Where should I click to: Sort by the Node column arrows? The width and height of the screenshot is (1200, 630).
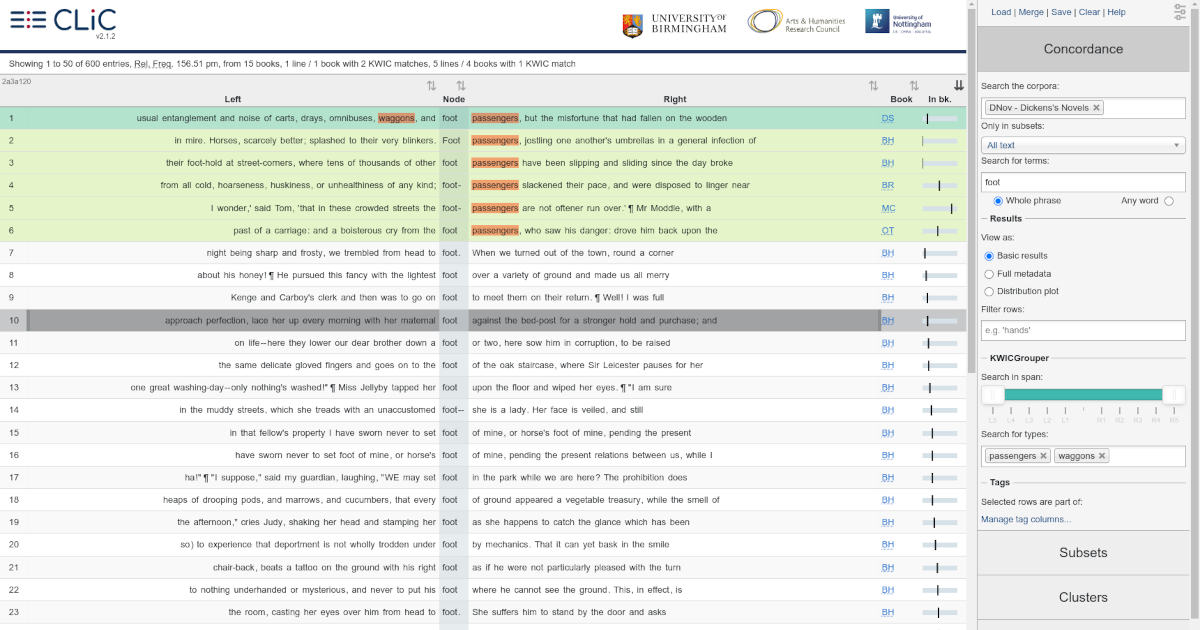coord(461,86)
